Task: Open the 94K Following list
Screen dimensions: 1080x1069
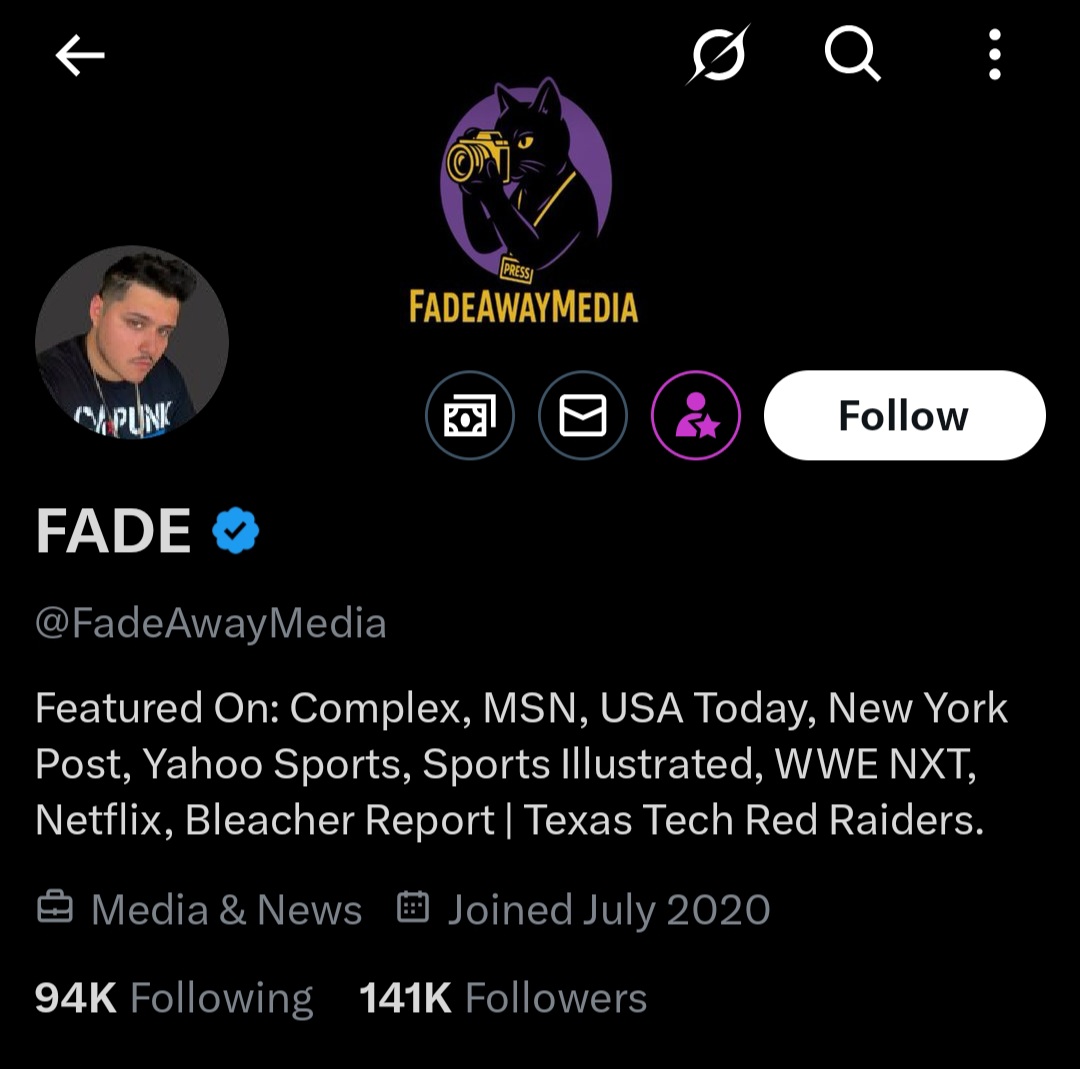Action: pyautogui.click(x=174, y=998)
